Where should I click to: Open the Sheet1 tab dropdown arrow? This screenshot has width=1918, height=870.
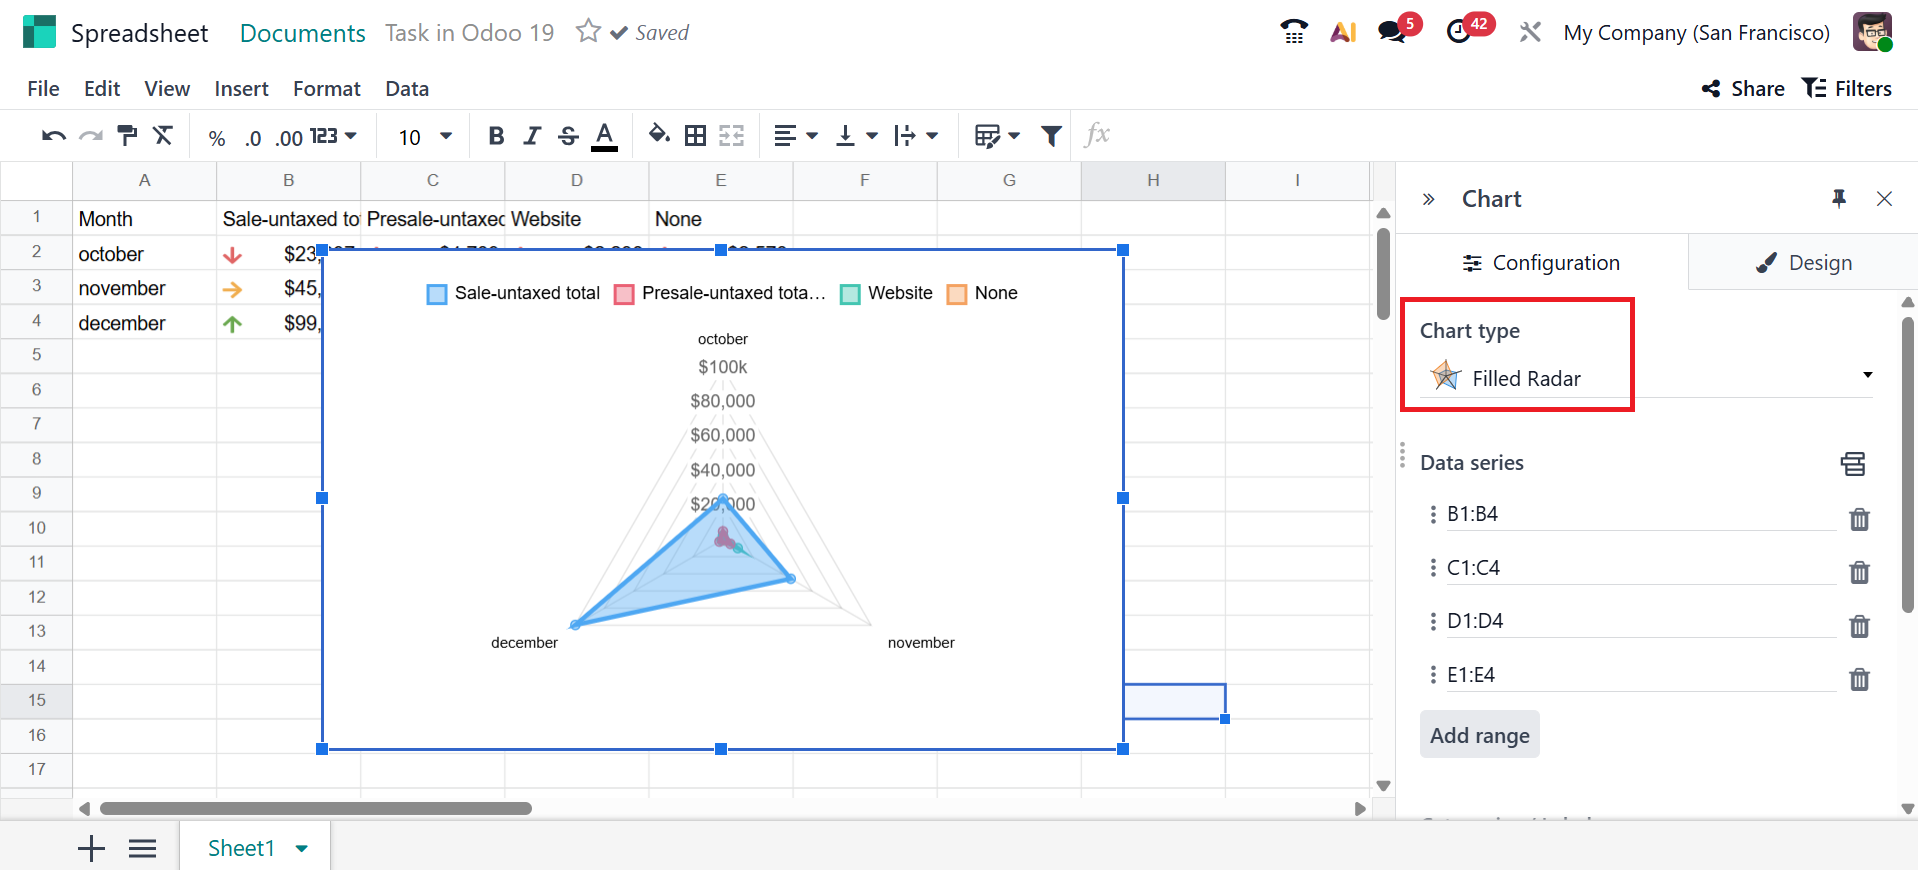[x=302, y=849]
